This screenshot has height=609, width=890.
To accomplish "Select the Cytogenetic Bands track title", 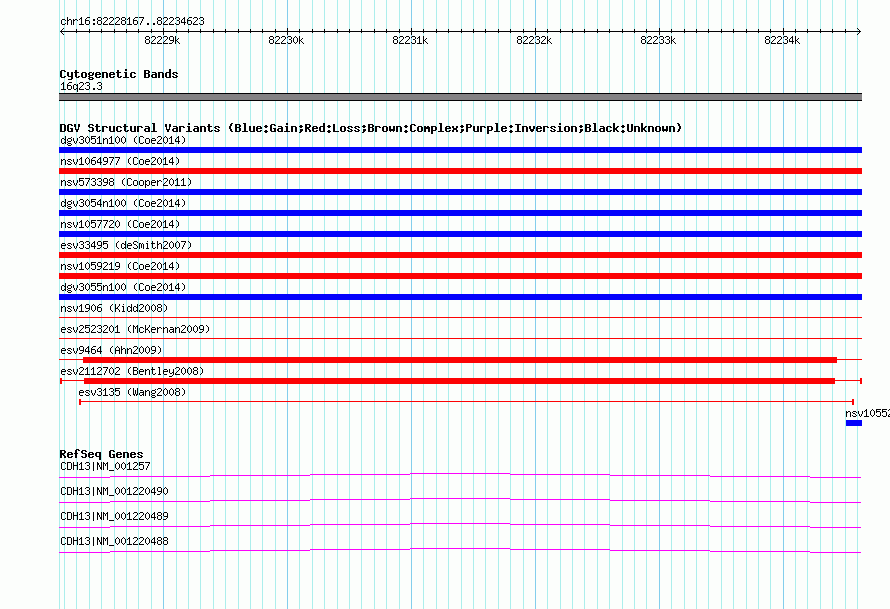I will click(x=119, y=74).
